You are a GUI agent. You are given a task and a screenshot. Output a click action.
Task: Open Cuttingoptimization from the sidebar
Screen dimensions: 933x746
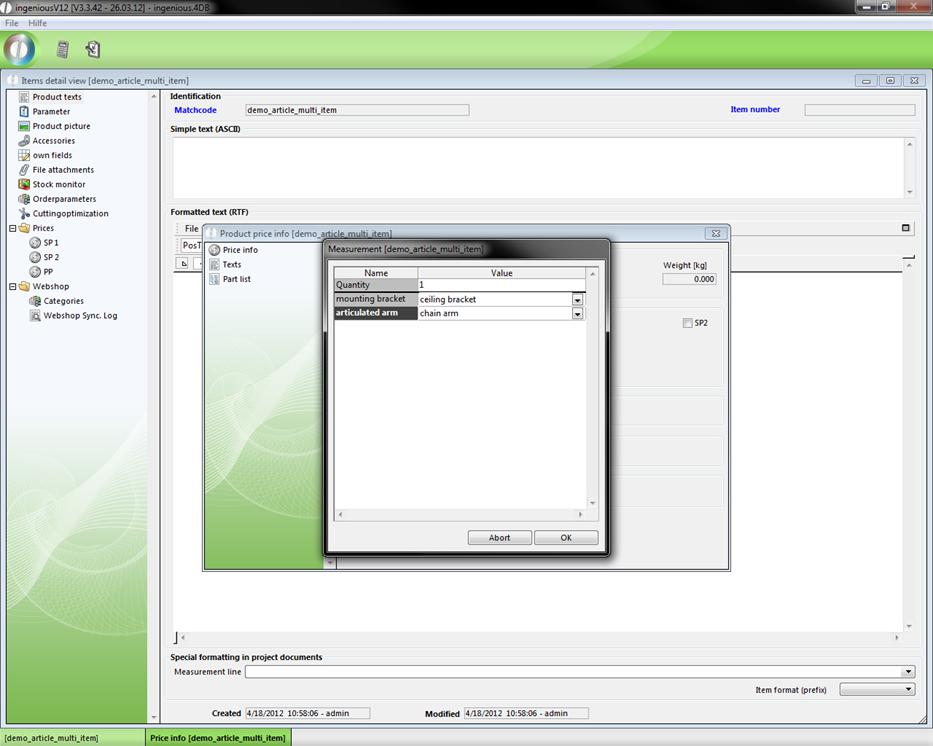point(70,213)
